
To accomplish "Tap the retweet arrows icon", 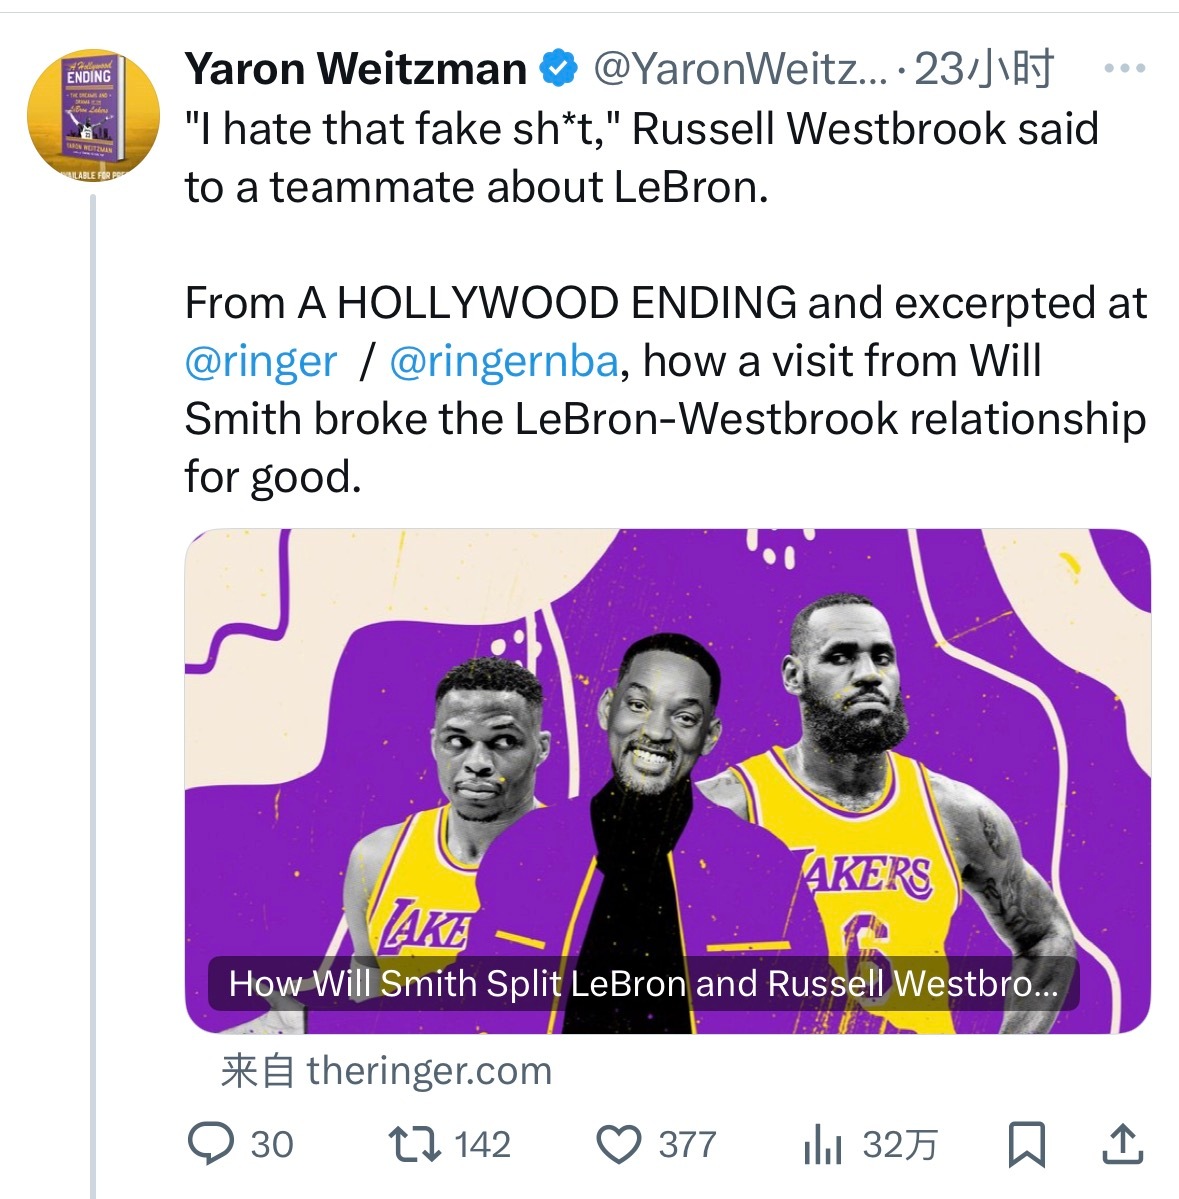I will pos(415,1144).
